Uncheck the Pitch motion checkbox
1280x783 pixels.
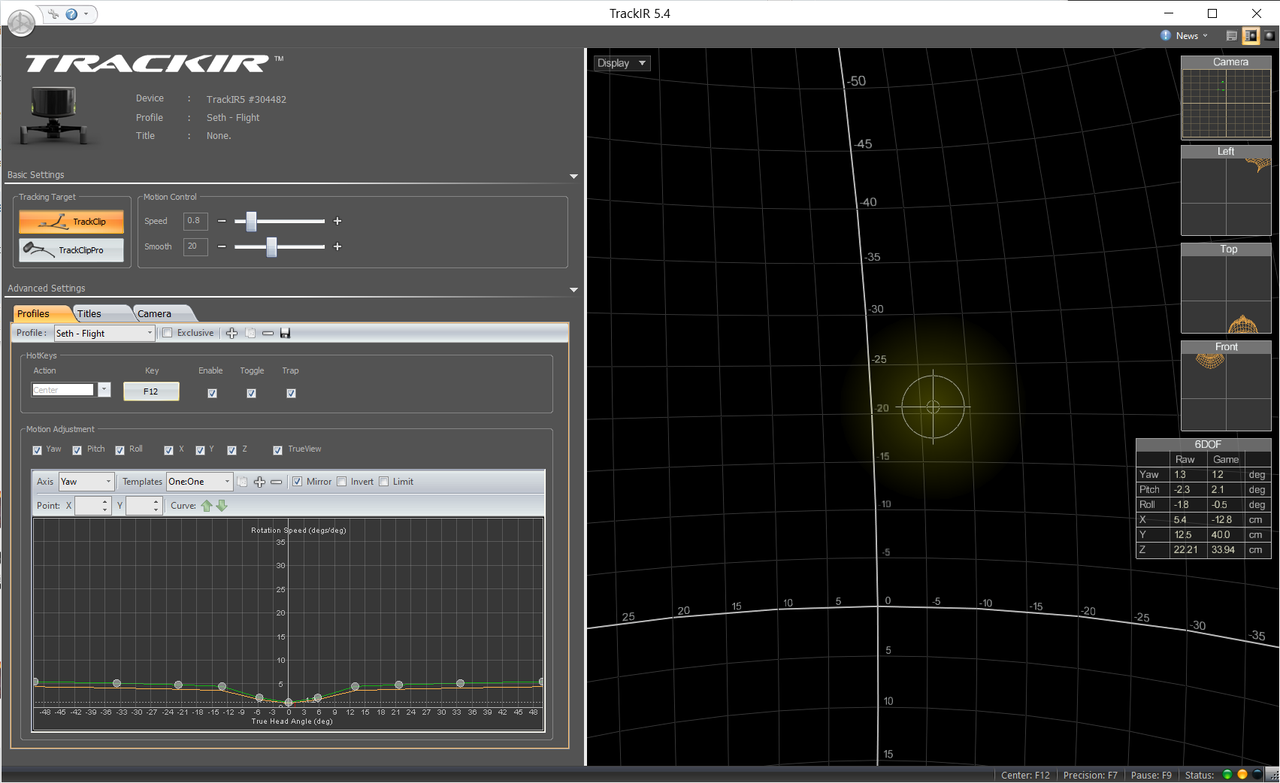pos(78,450)
